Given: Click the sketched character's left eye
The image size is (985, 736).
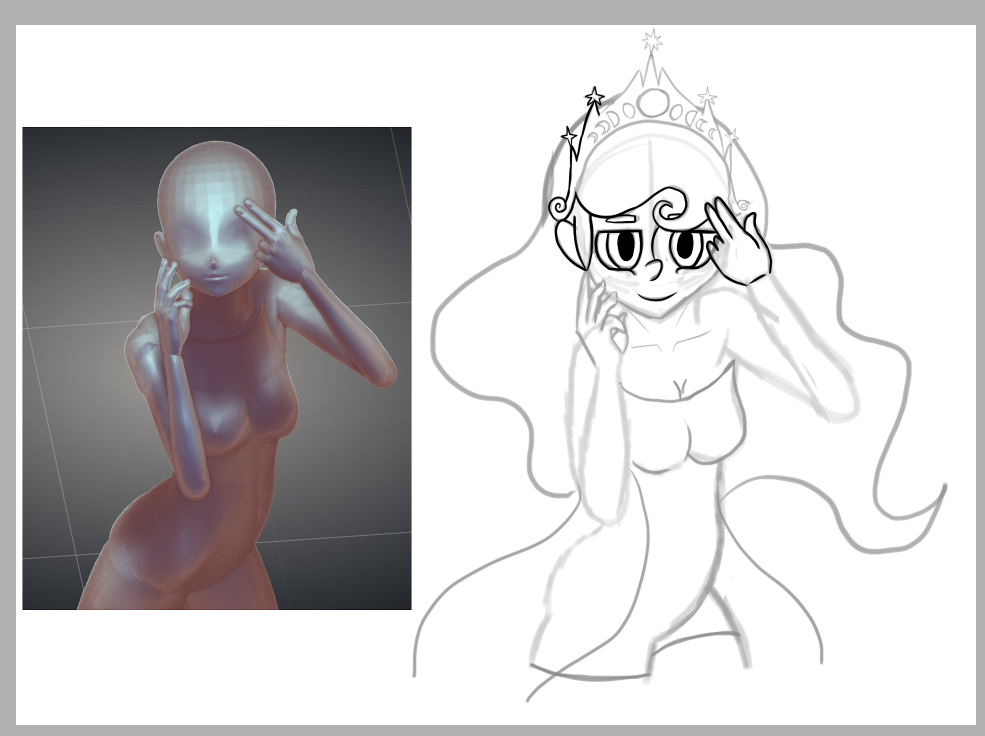Looking at the screenshot, I should point(631,244).
